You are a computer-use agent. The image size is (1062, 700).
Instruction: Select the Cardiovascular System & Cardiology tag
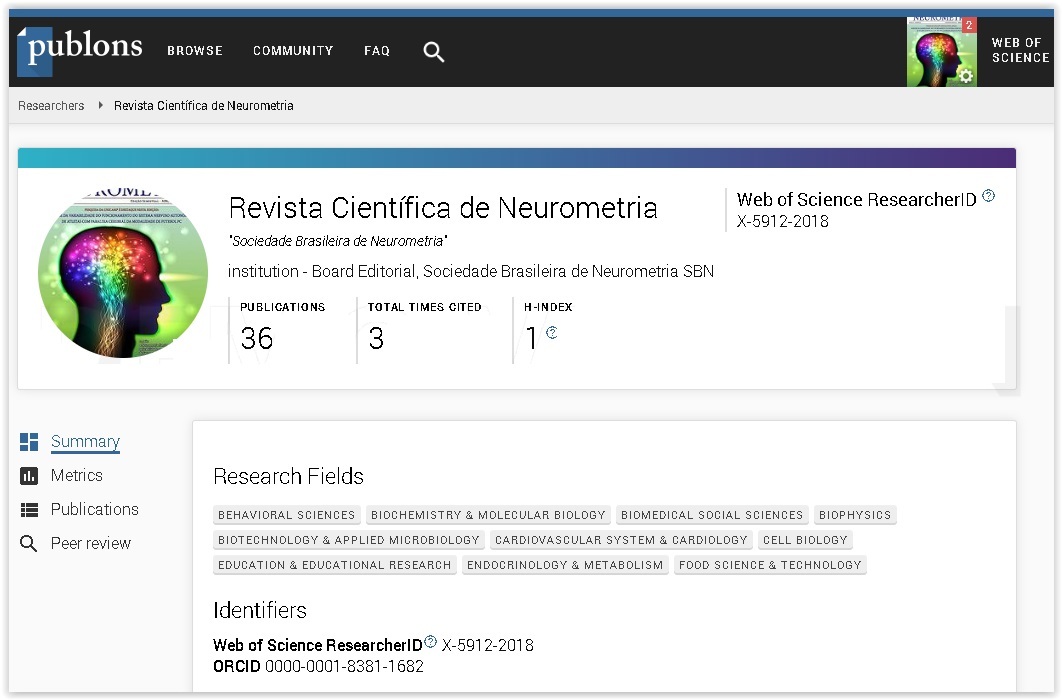[621, 540]
